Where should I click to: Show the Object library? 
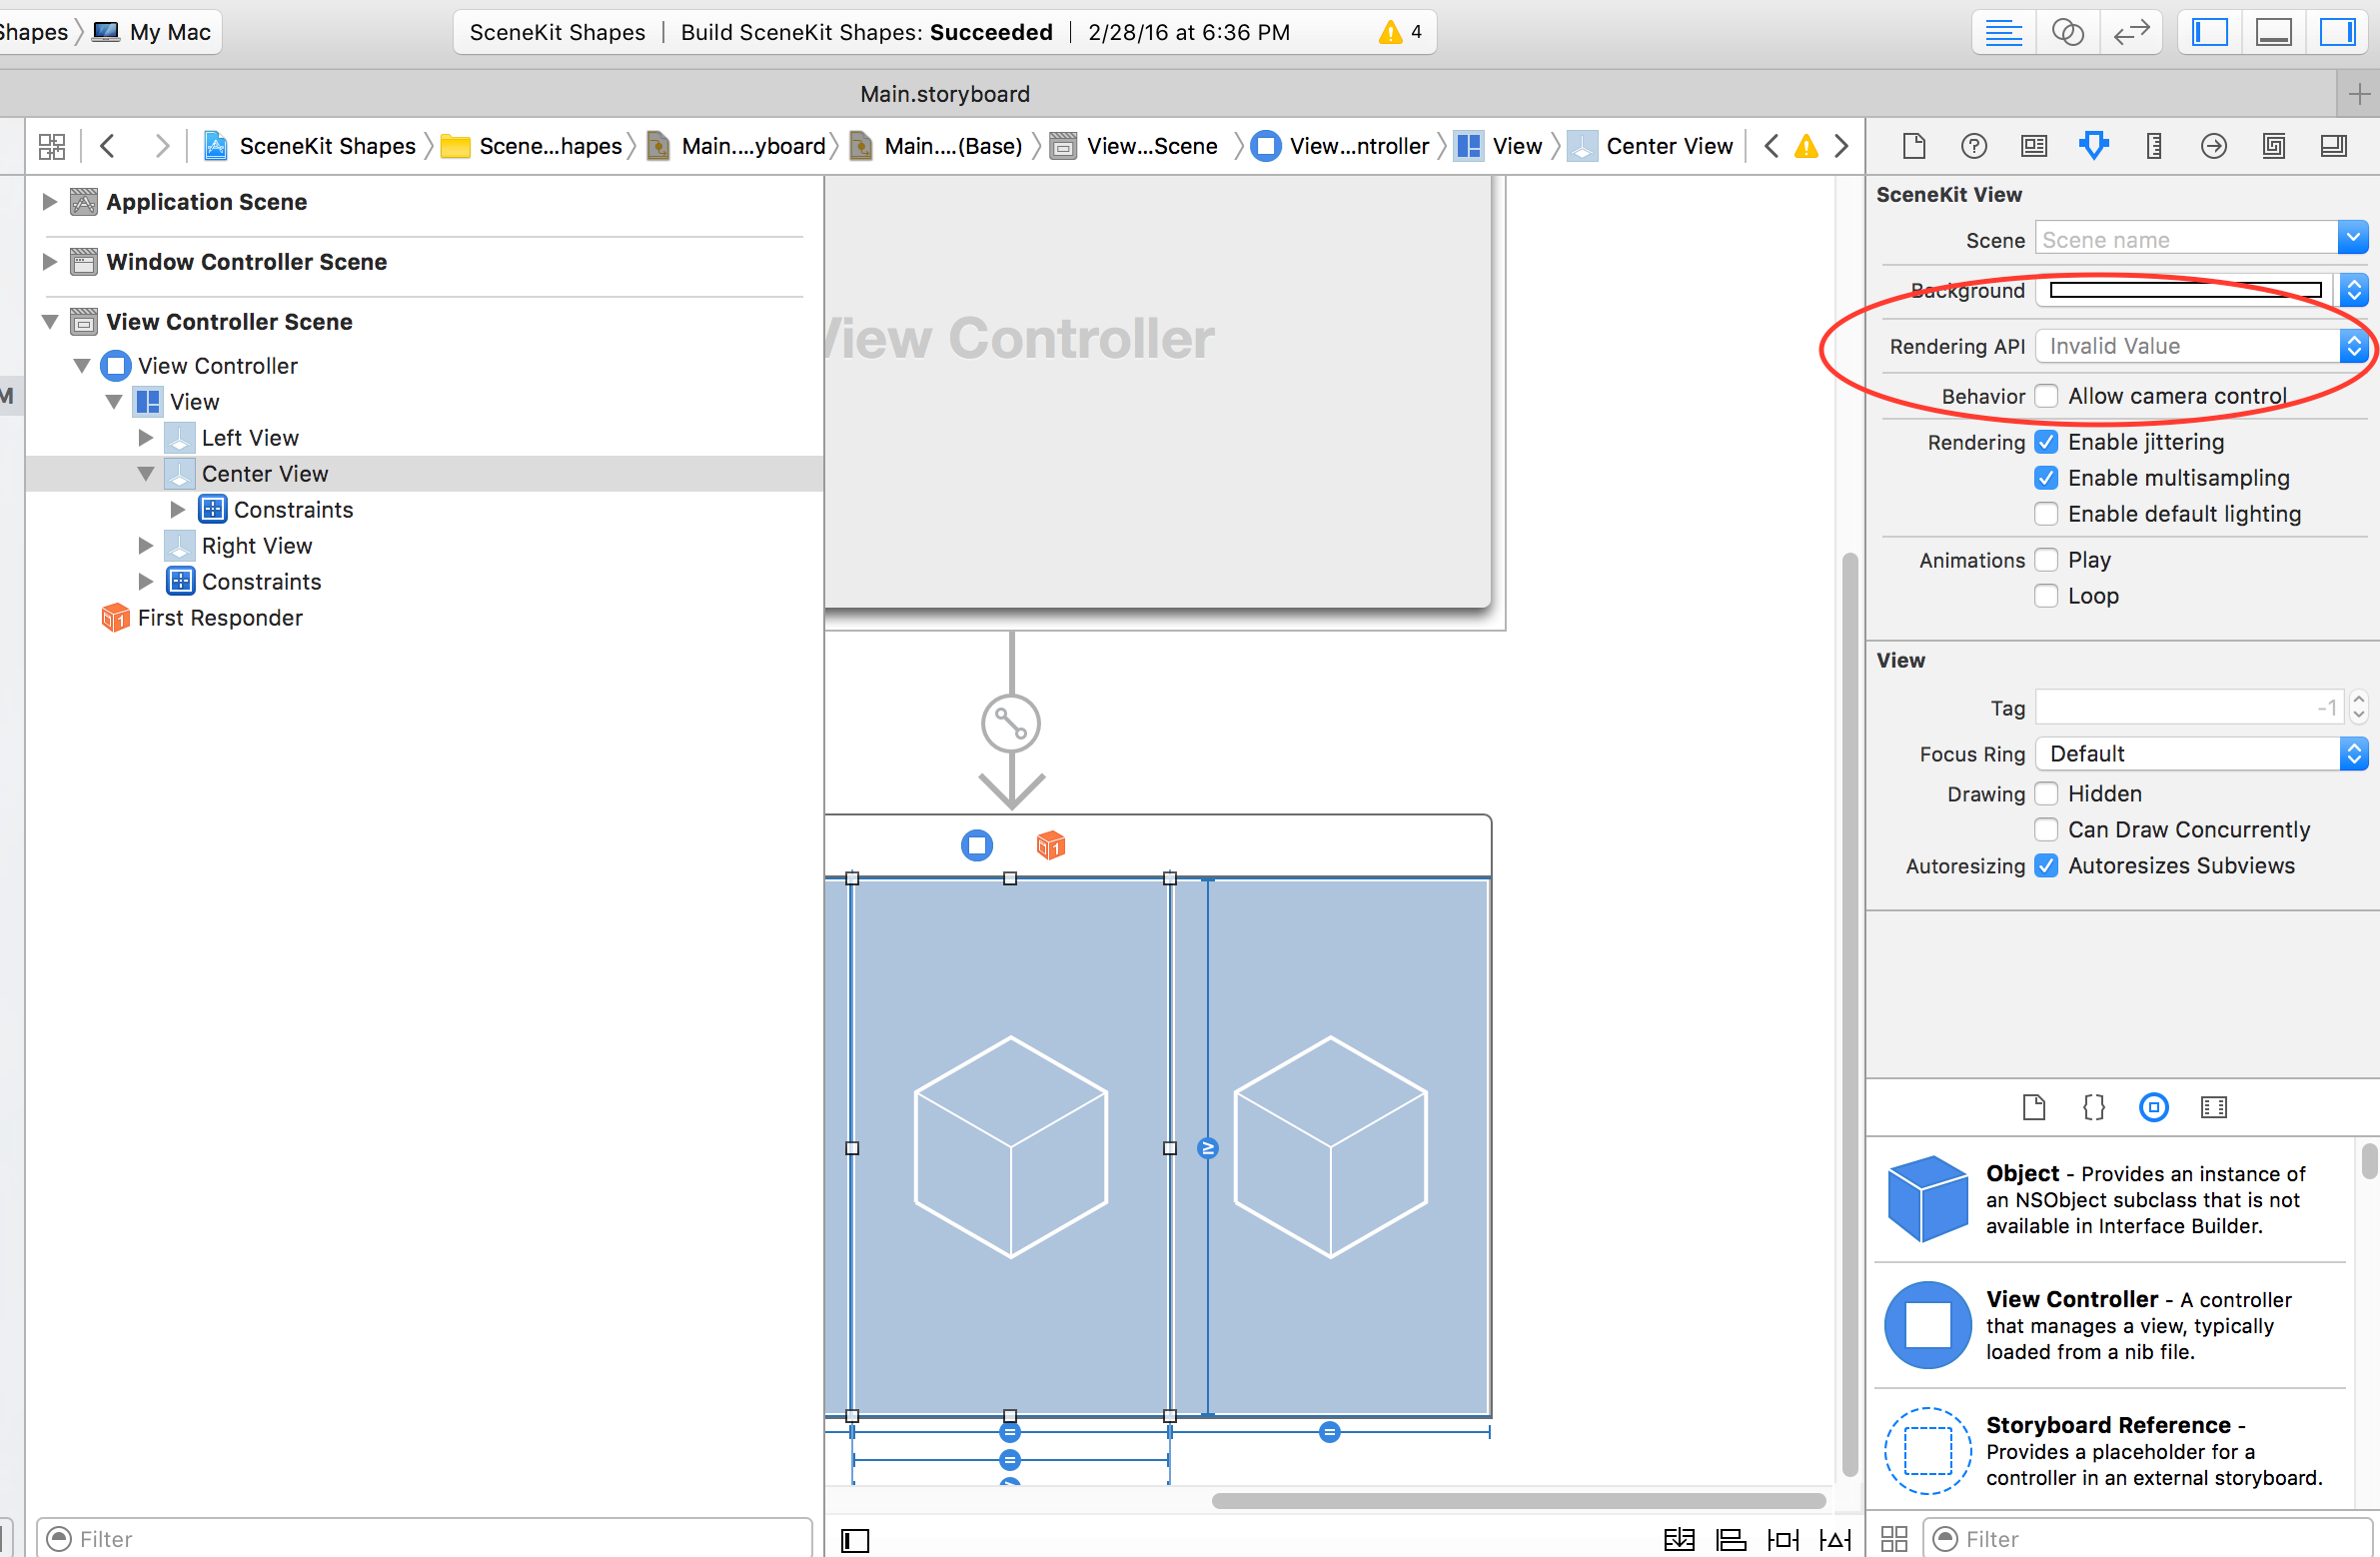coord(2153,1107)
